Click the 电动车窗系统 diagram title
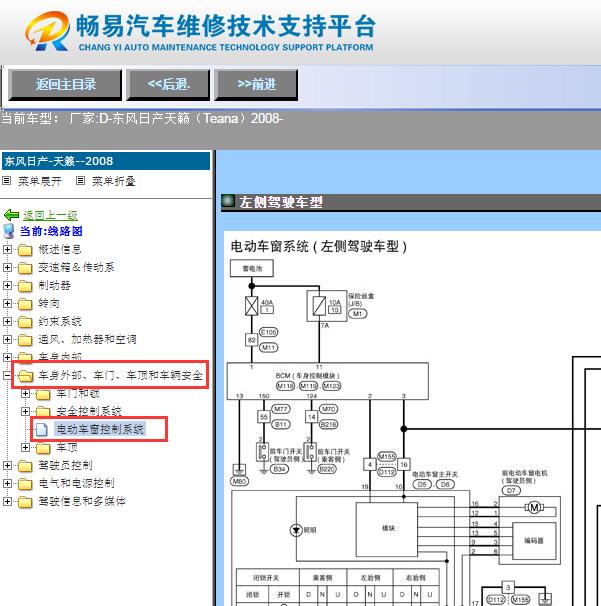The width and height of the screenshot is (601, 606). [318, 247]
